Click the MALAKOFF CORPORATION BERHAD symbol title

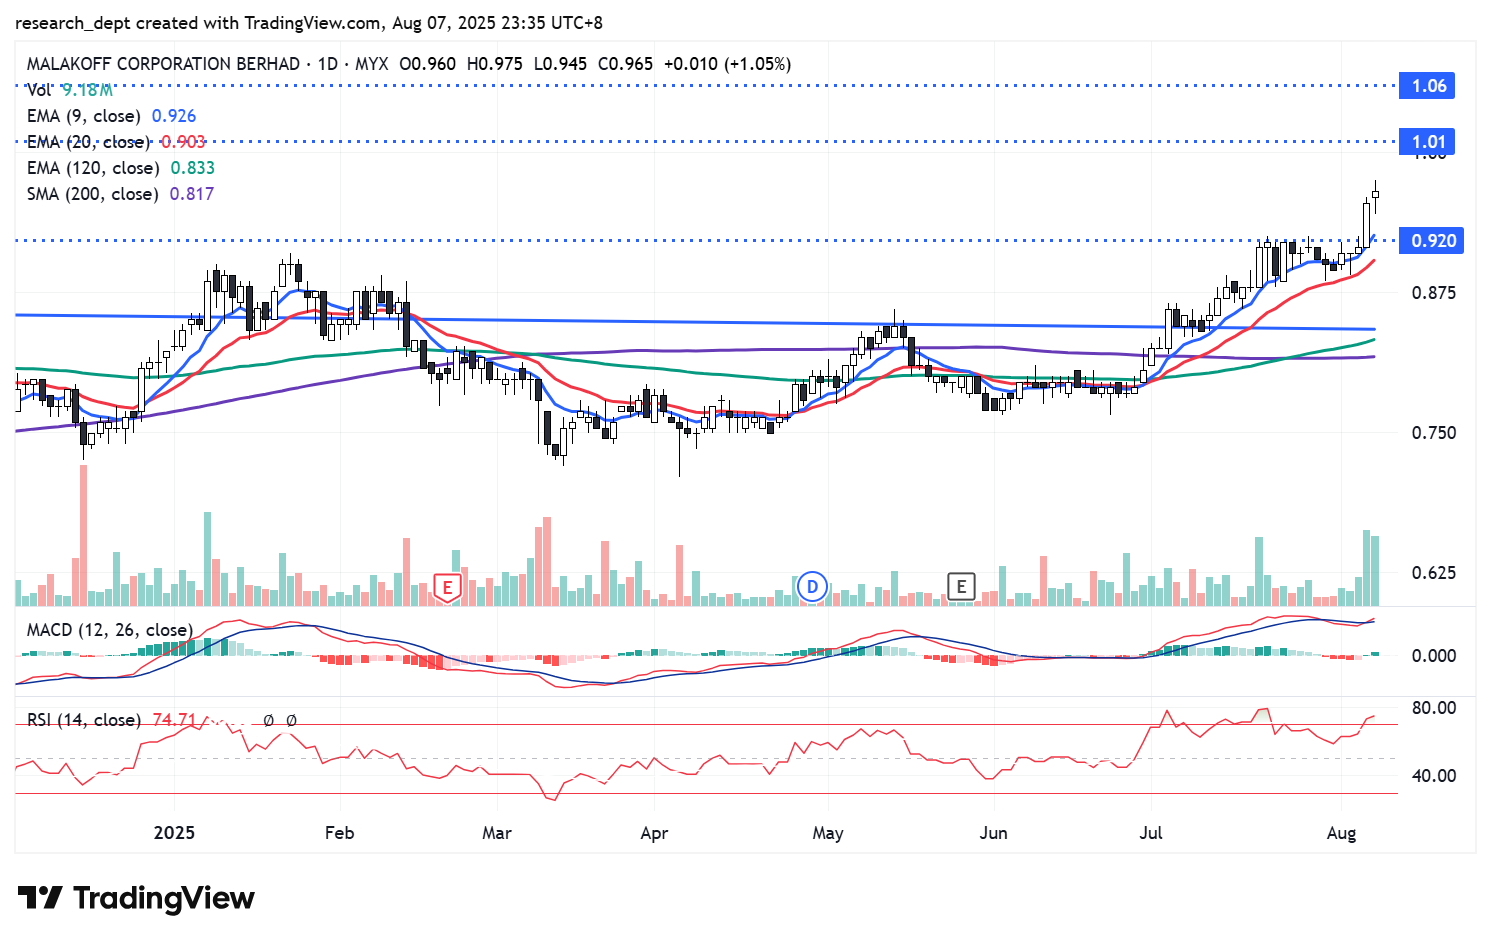click(163, 64)
